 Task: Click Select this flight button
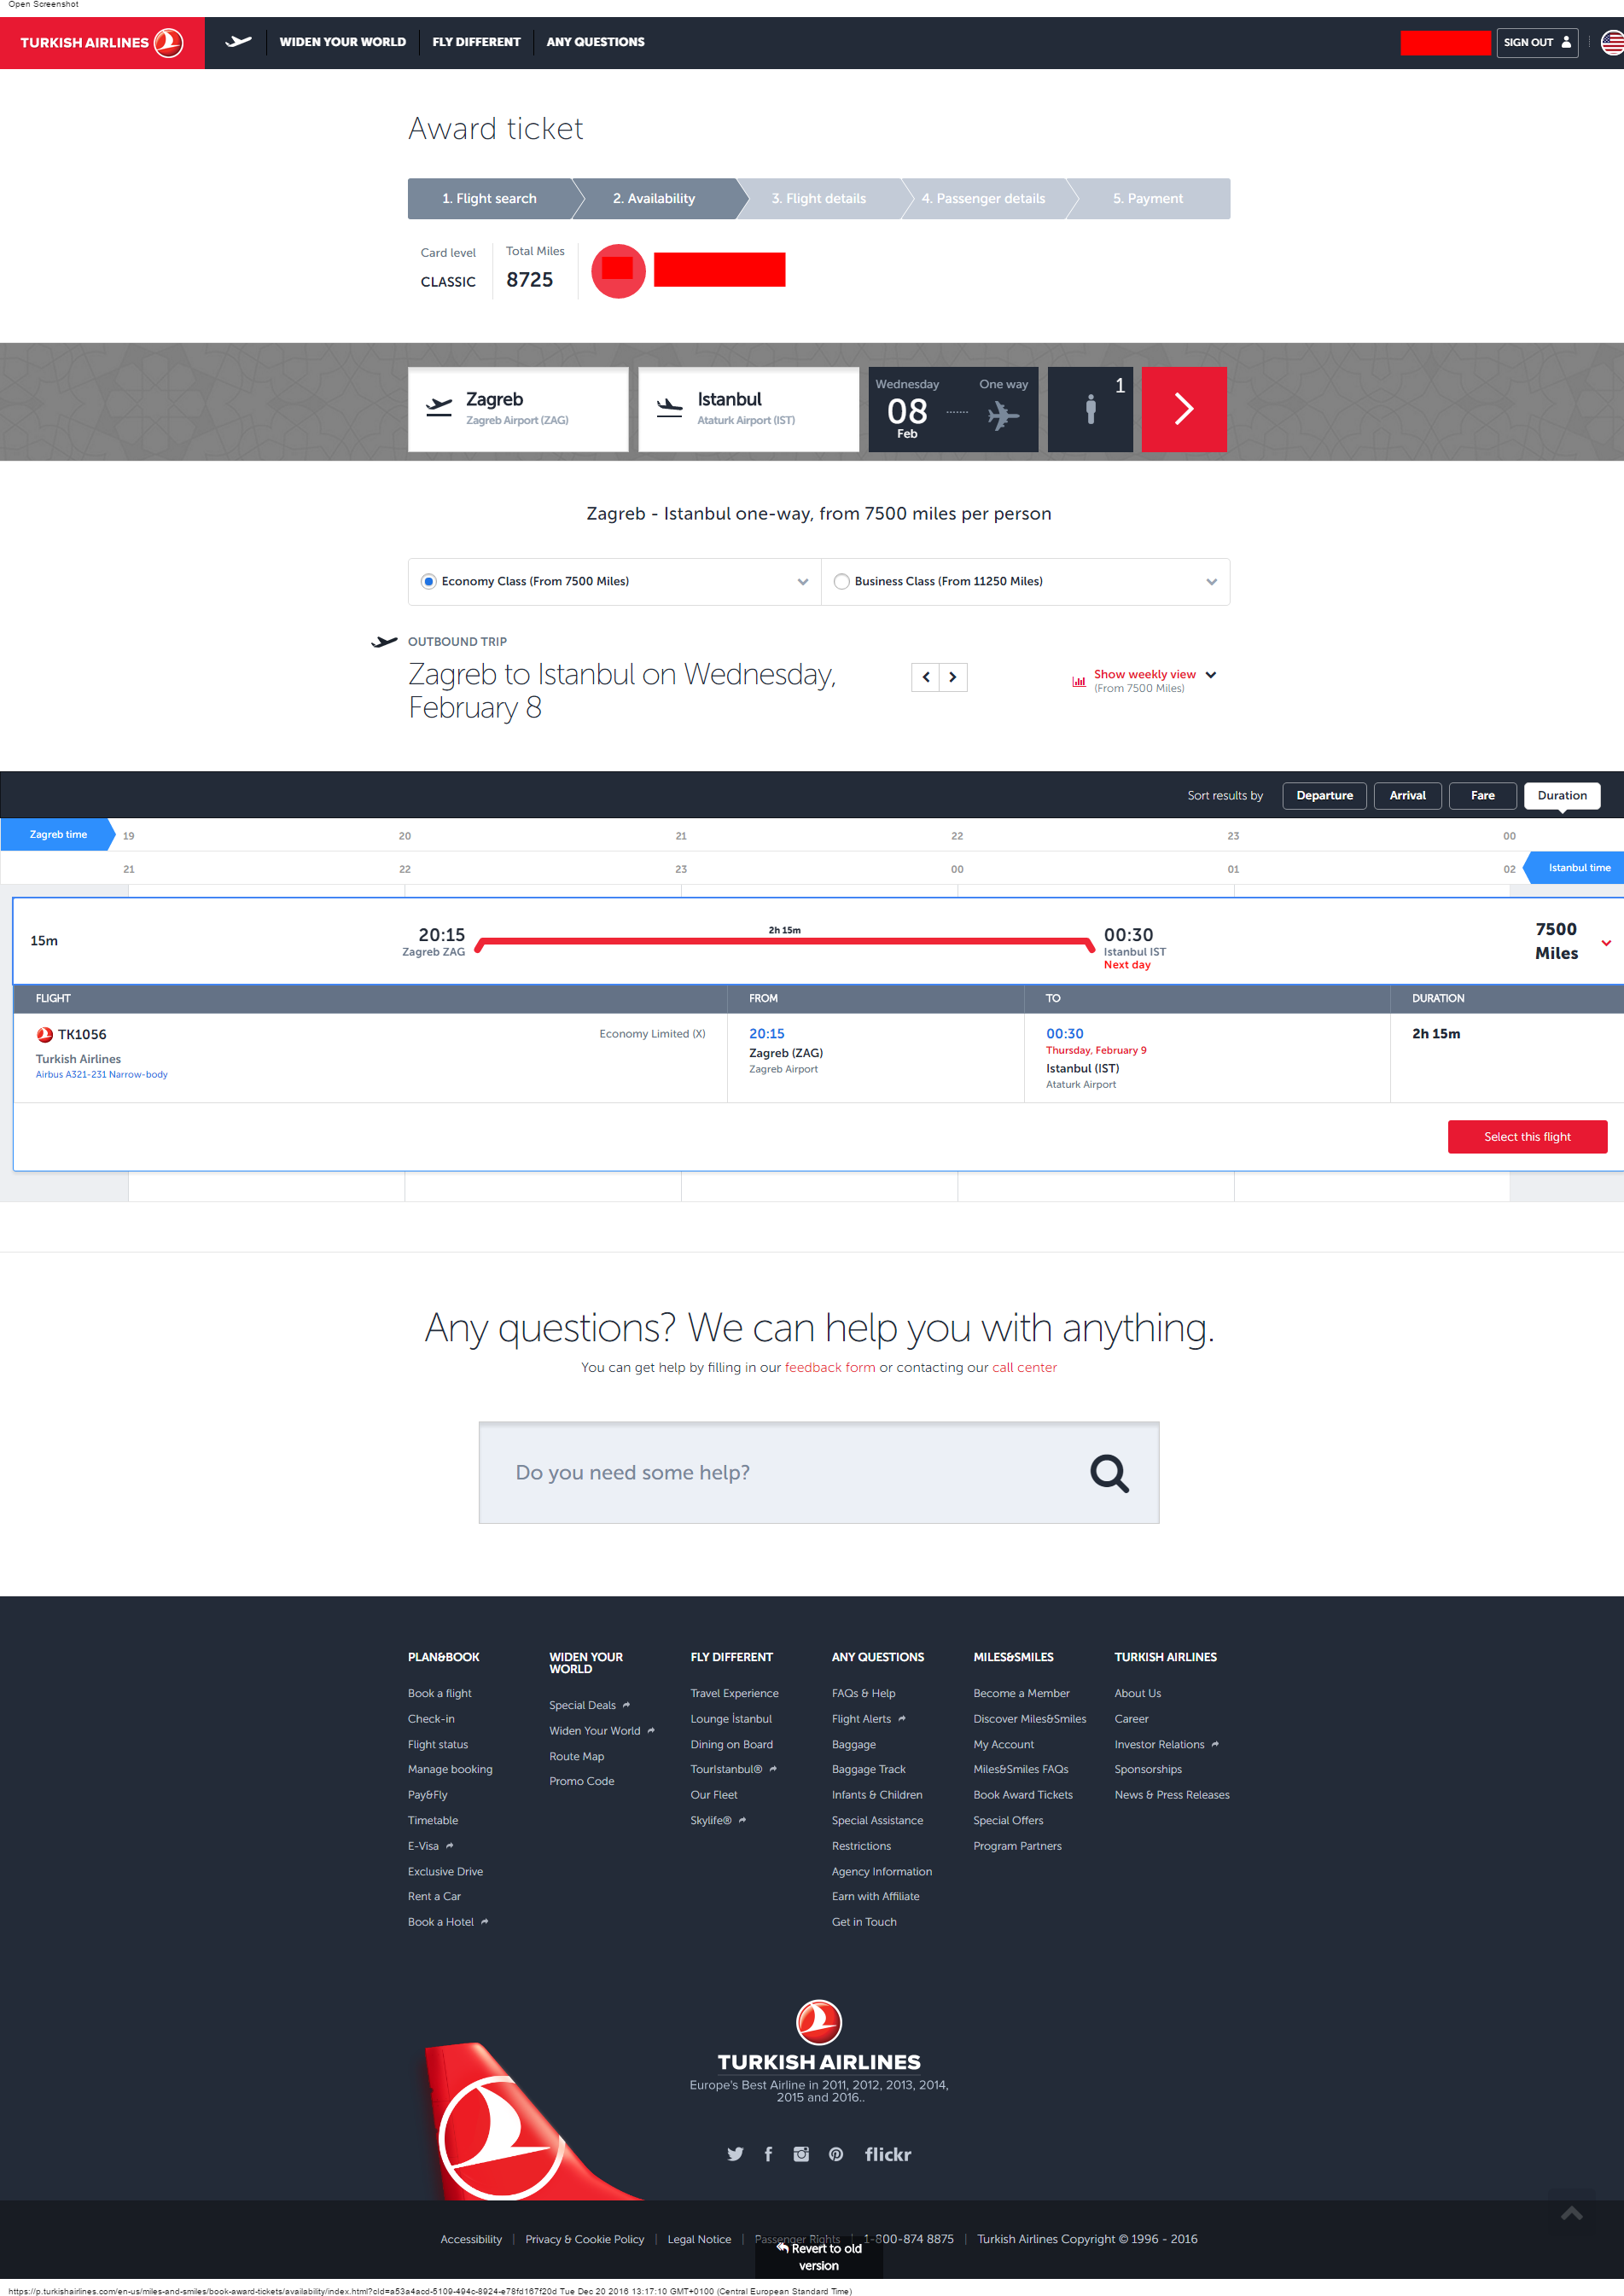tap(1527, 1137)
